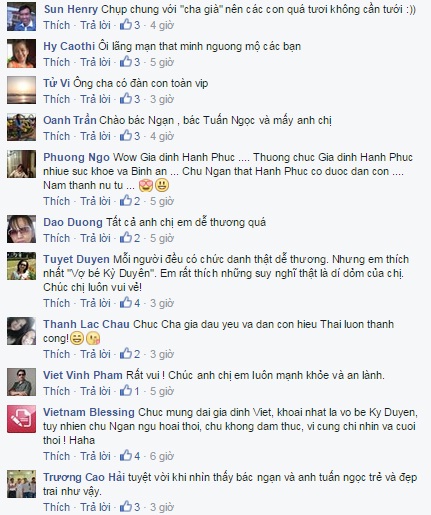The width and height of the screenshot is (431, 515).
Task: Click the thumbs-up icon under Viet Vinh Pham's comment
Action: point(126,391)
